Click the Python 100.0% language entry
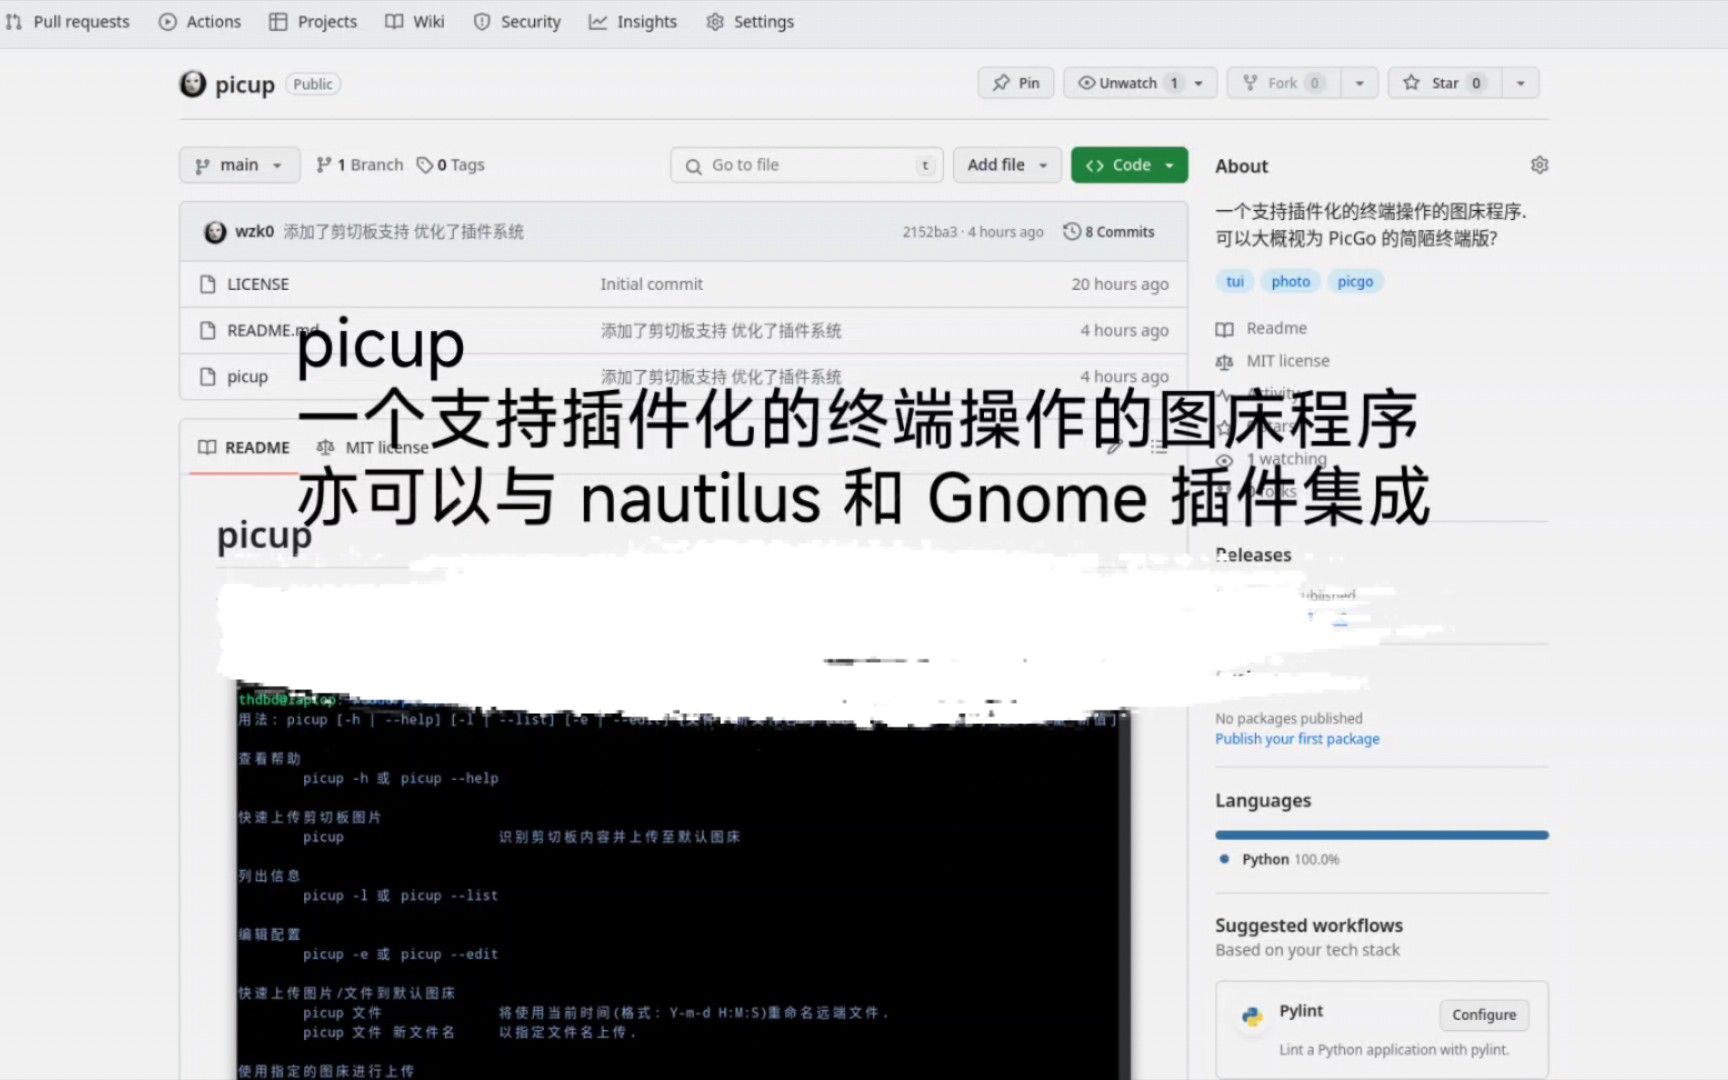 pyautogui.click(x=1281, y=860)
